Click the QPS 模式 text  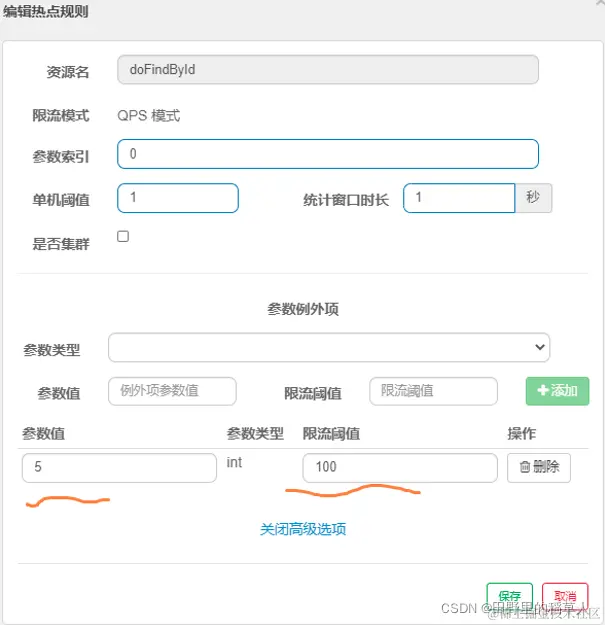click(x=149, y=116)
